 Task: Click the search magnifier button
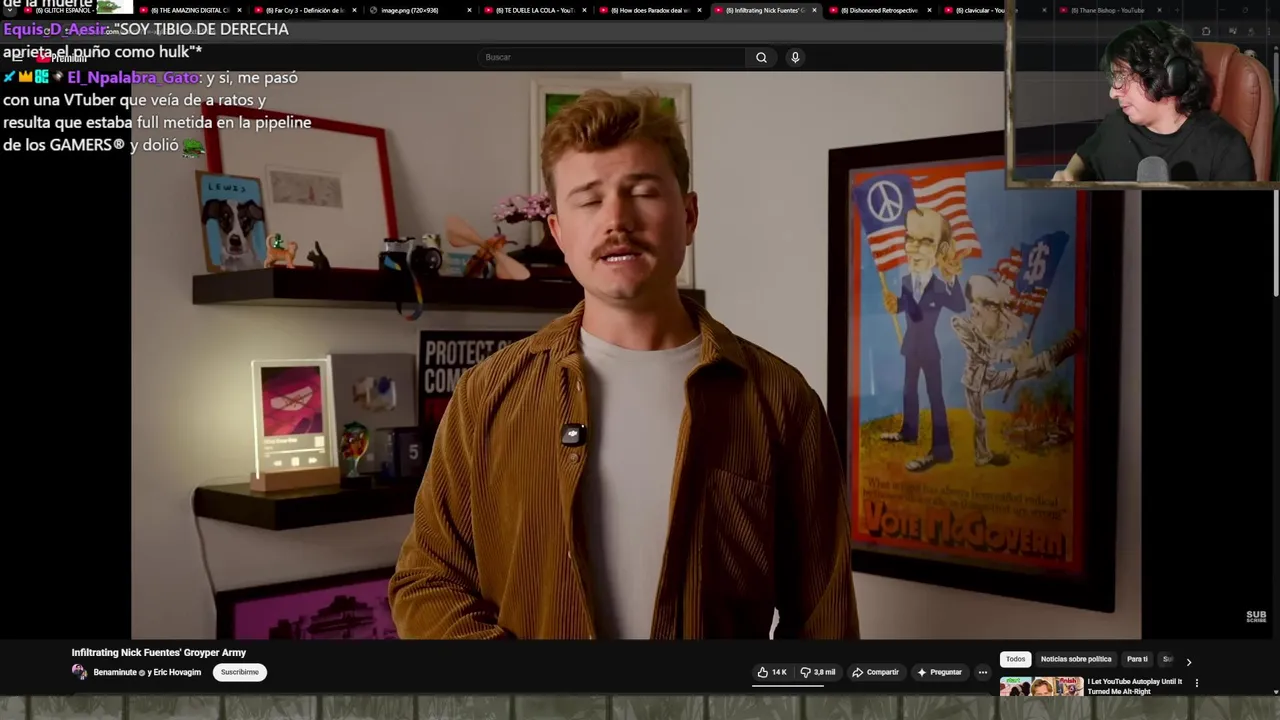(x=761, y=57)
